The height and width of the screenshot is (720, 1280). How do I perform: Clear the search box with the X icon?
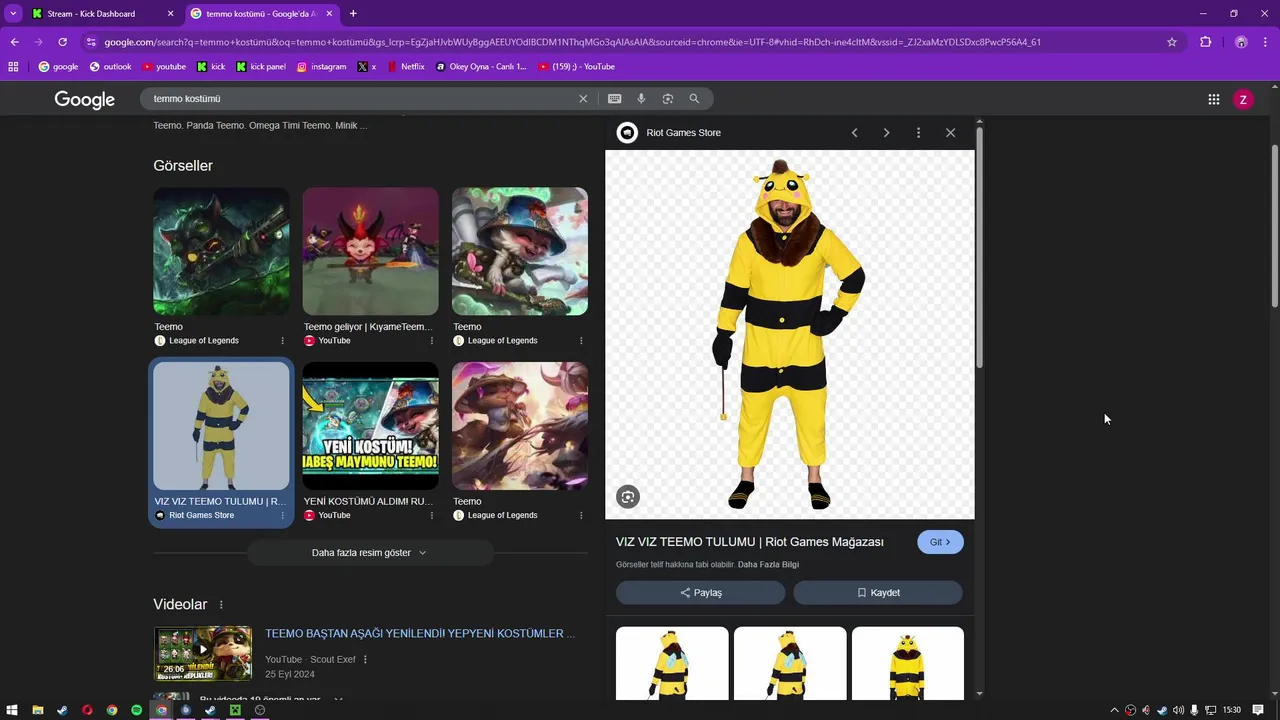pos(583,99)
